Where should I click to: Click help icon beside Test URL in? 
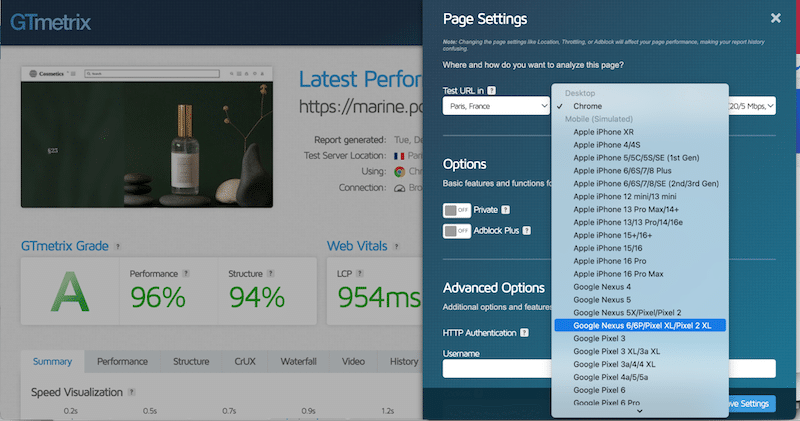coord(492,91)
